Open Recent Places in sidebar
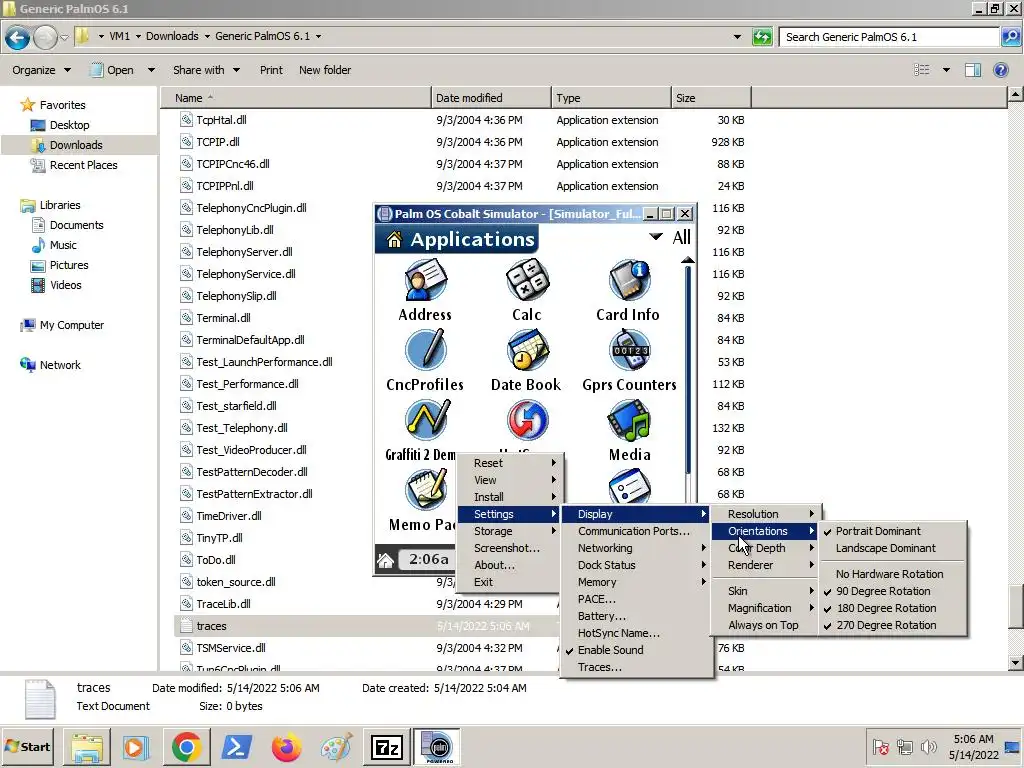This screenshot has height=768, width=1024. (84, 165)
